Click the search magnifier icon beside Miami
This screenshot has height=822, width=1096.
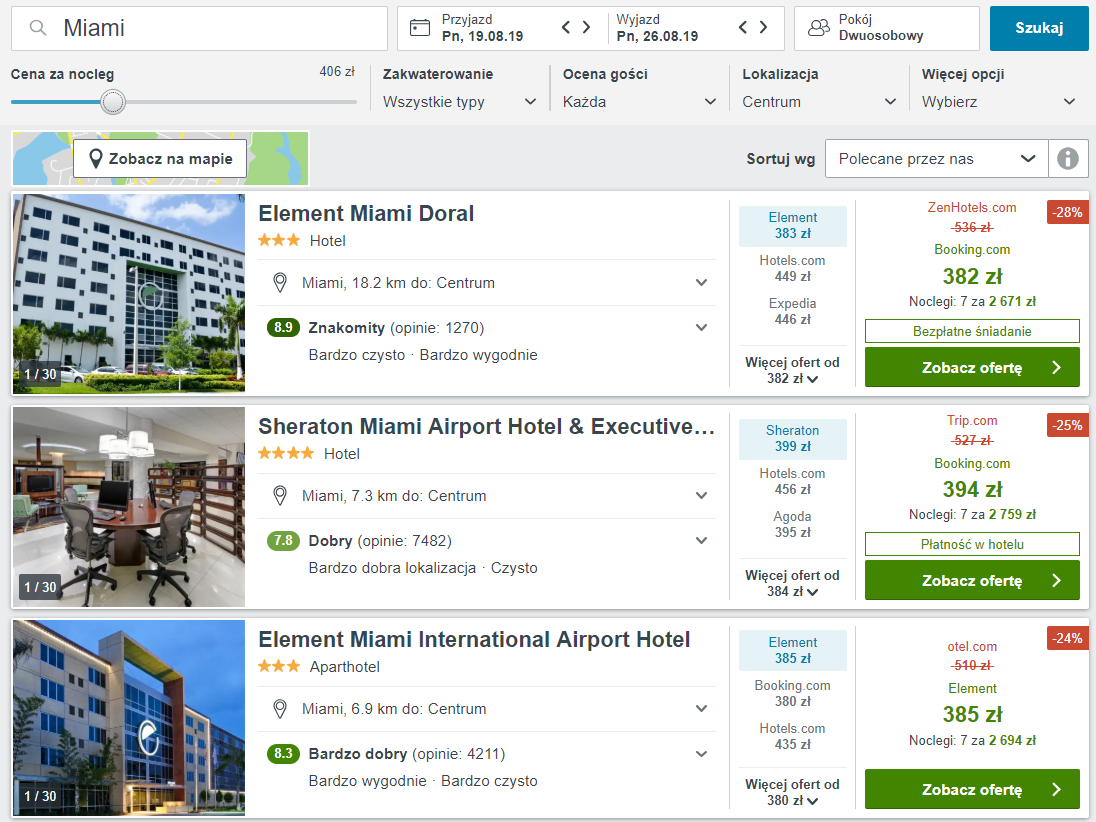pos(38,28)
